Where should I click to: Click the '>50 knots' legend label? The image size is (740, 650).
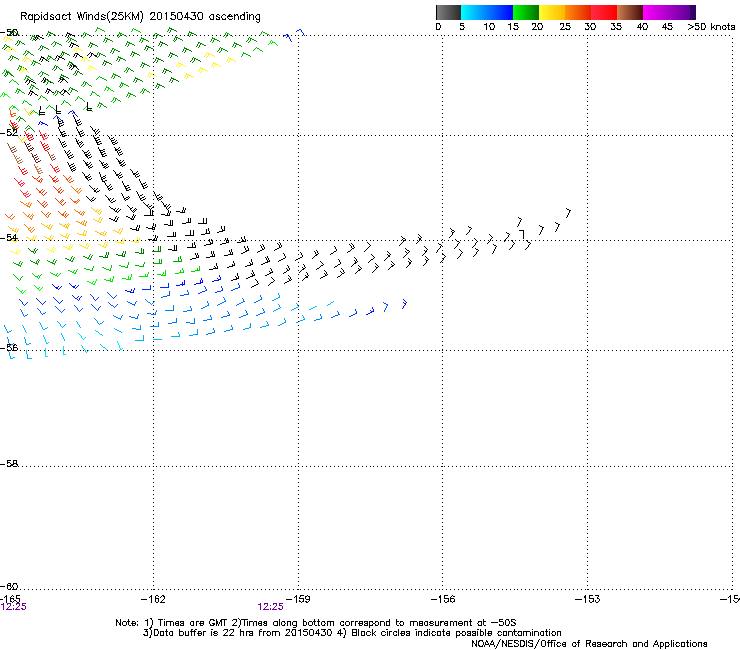point(711,27)
